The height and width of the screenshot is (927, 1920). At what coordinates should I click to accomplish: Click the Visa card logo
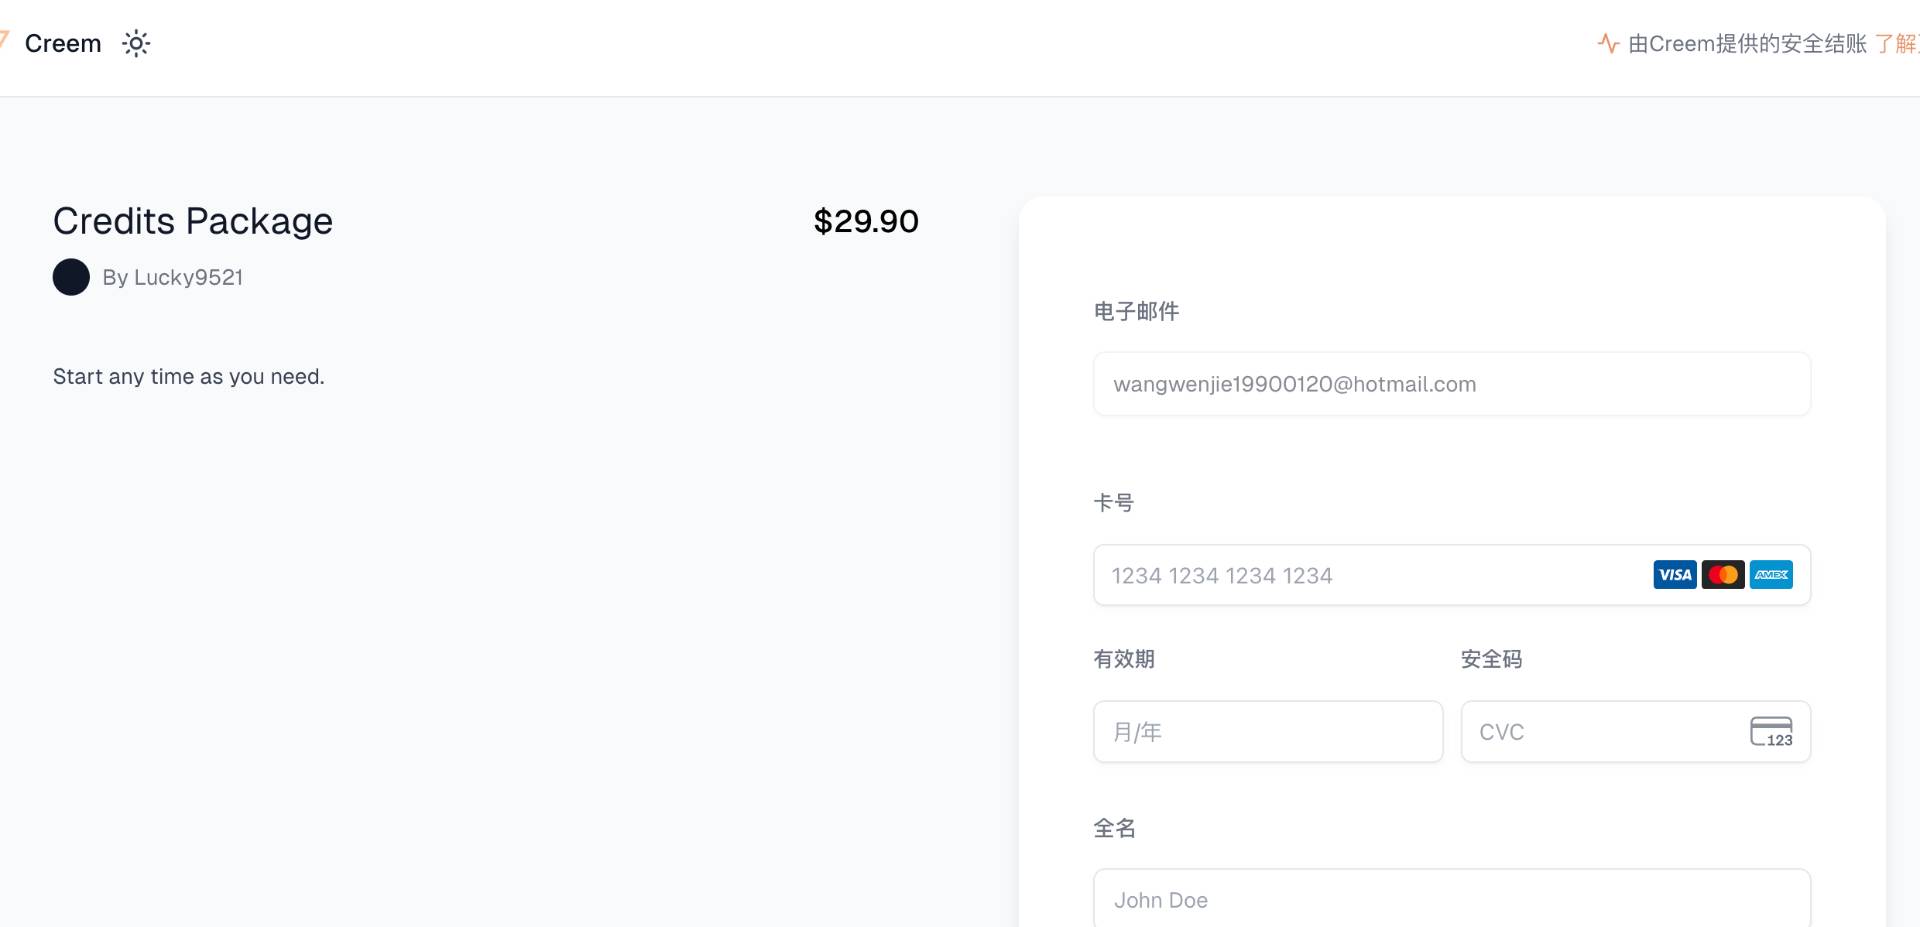coord(1674,575)
